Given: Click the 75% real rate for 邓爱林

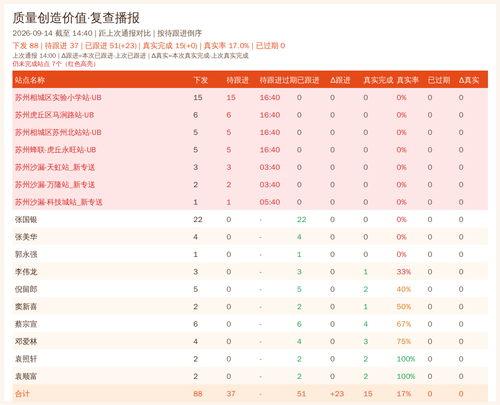Looking at the screenshot, I should click(404, 341).
